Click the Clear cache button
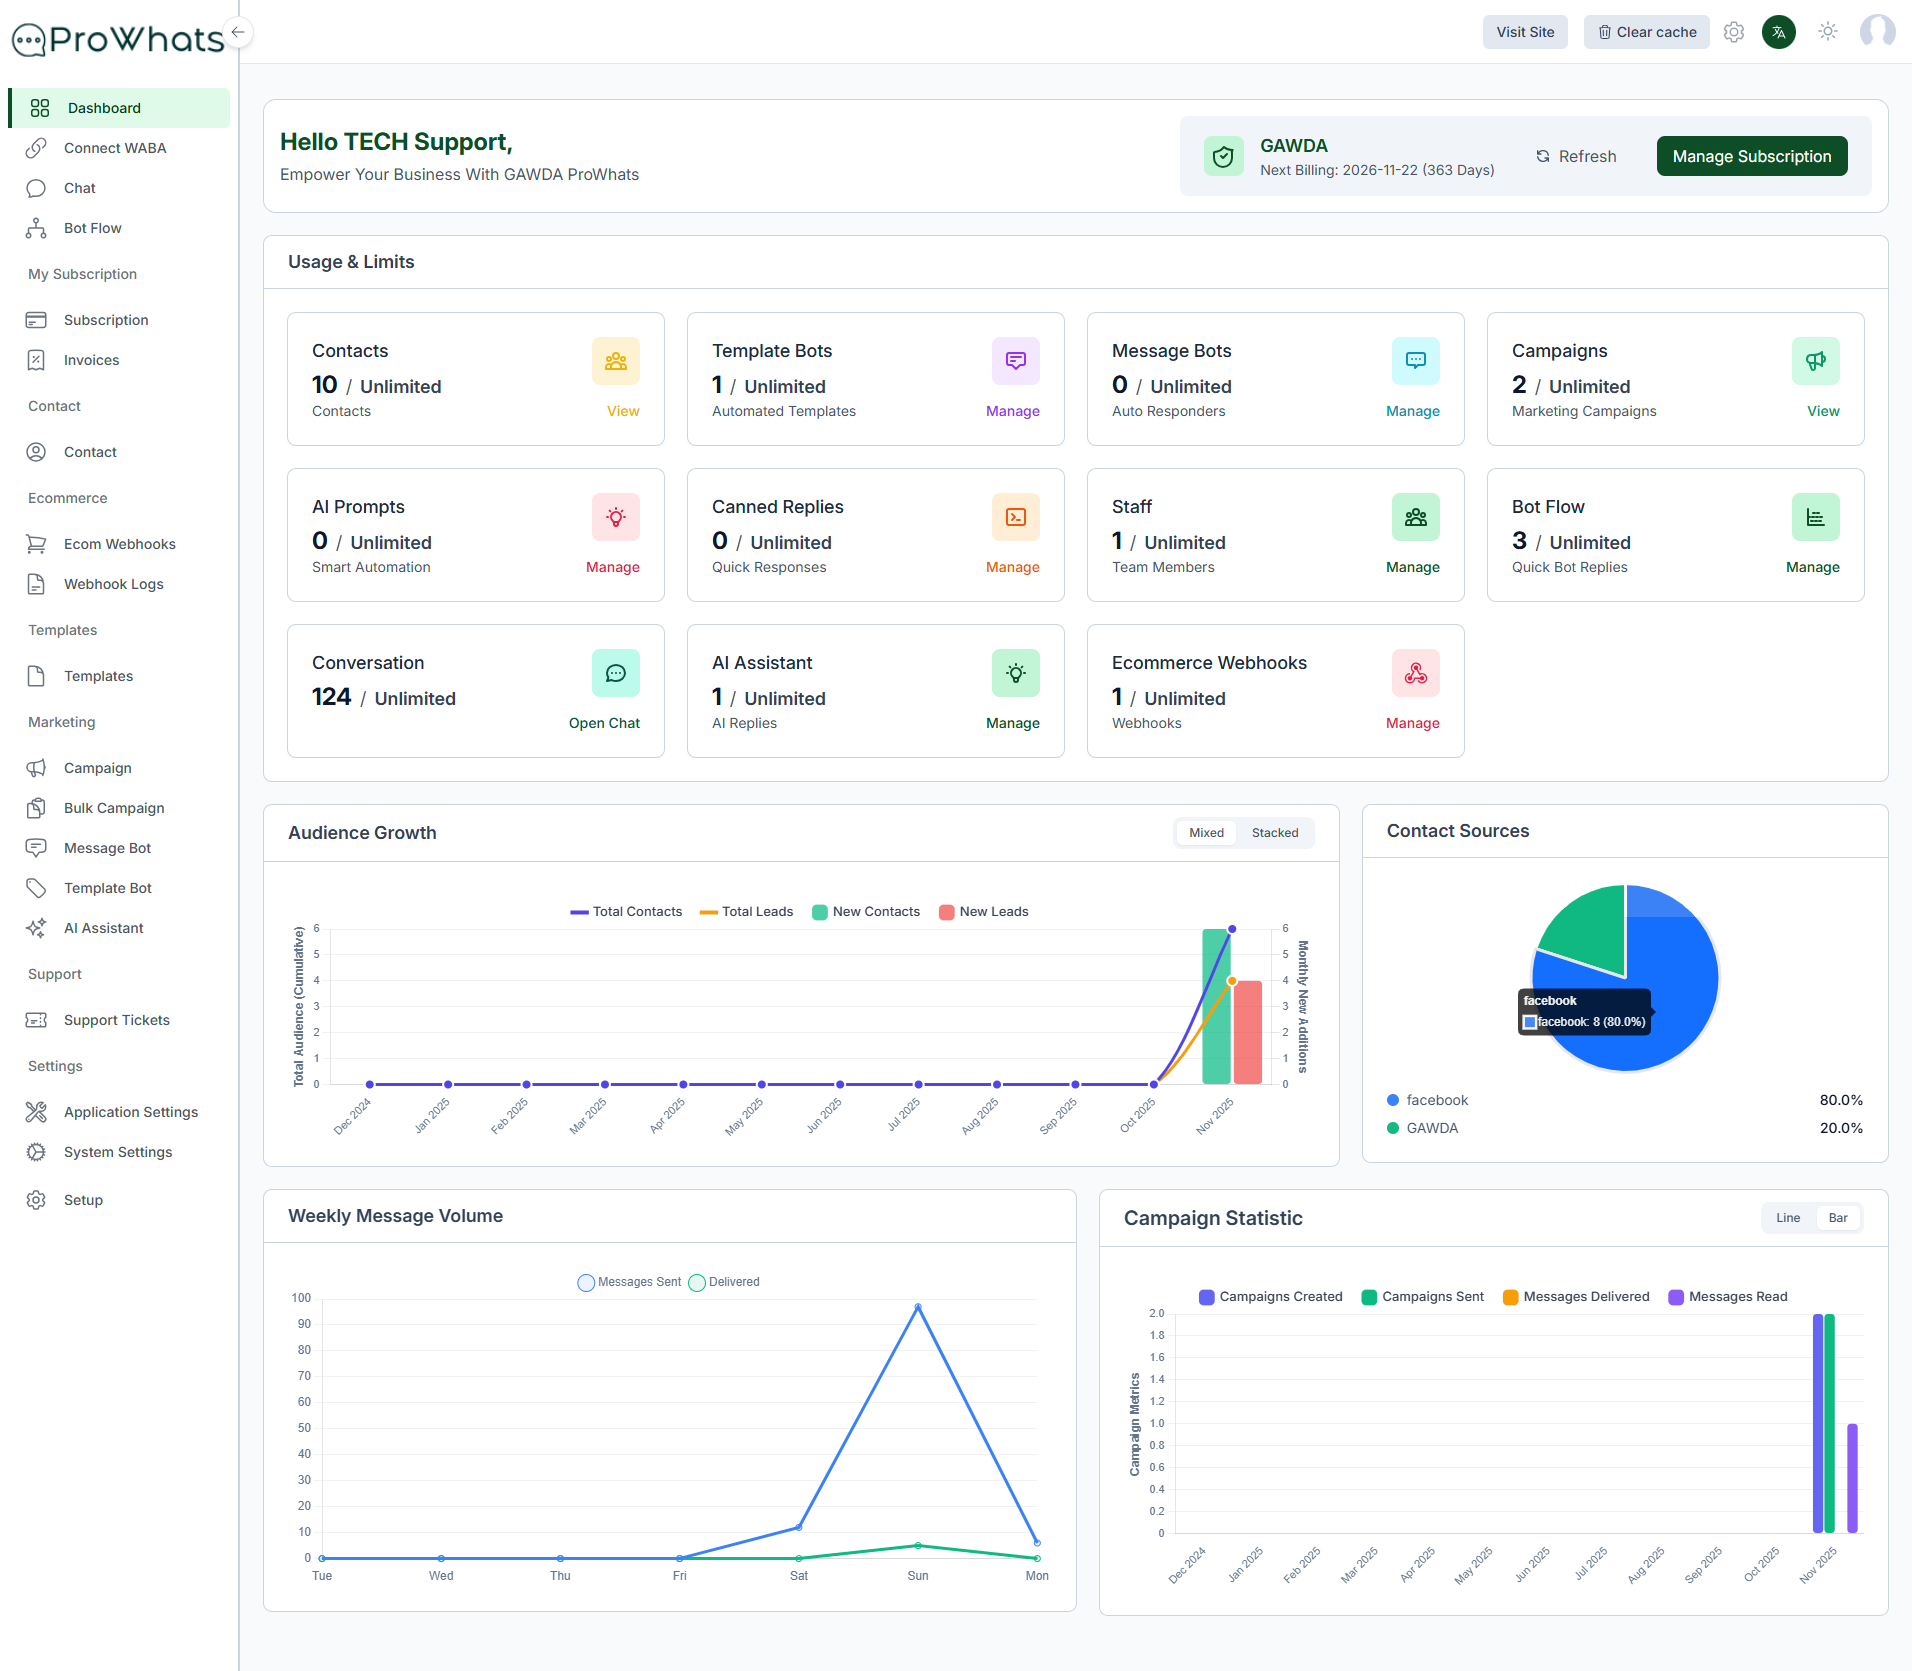This screenshot has width=1912, height=1671. [1647, 32]
